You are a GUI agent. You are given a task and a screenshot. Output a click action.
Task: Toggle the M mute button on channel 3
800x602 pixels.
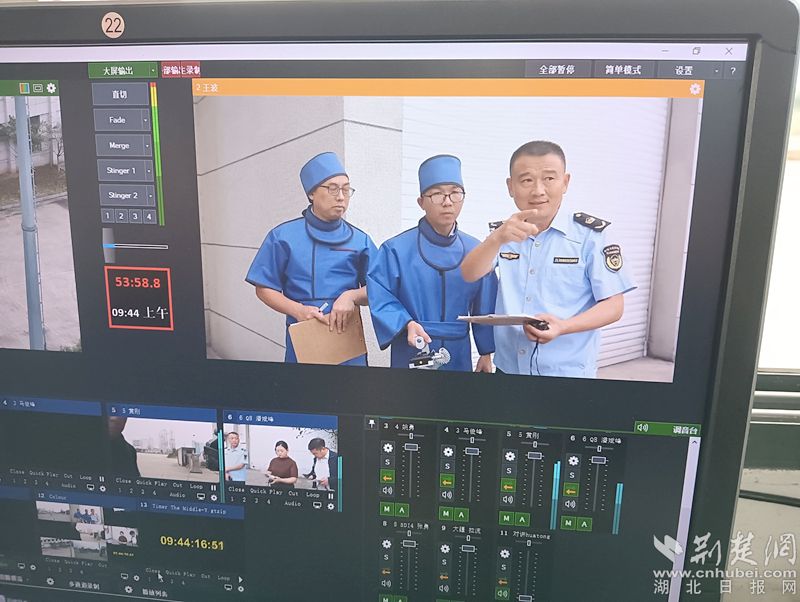point(387,509)
